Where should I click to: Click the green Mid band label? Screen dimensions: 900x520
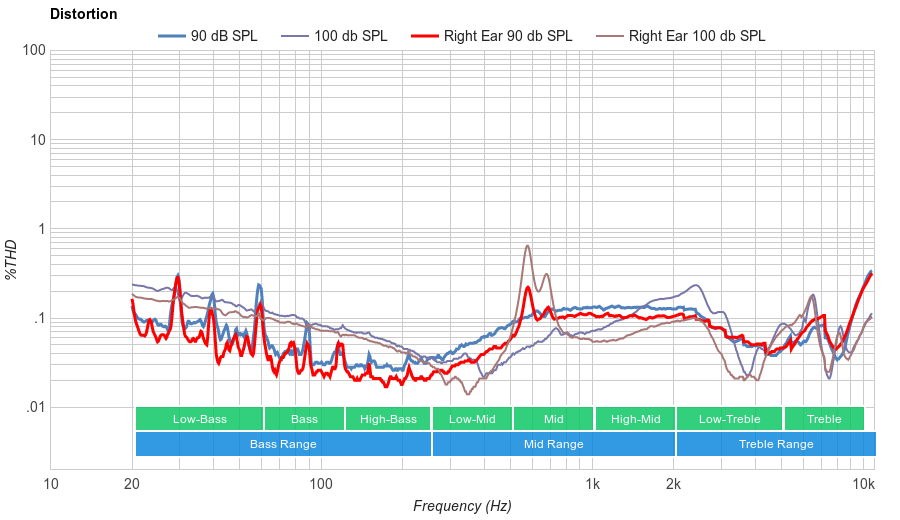pos(553,419)
